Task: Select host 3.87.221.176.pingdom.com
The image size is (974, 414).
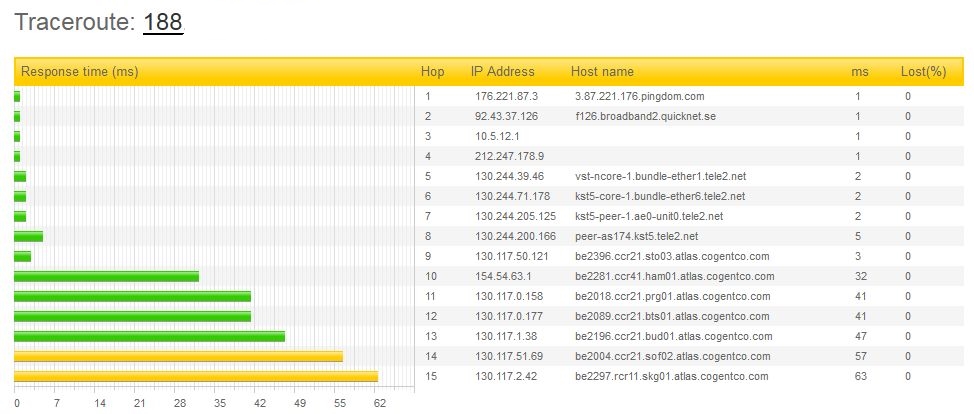Action: point(640,96)
